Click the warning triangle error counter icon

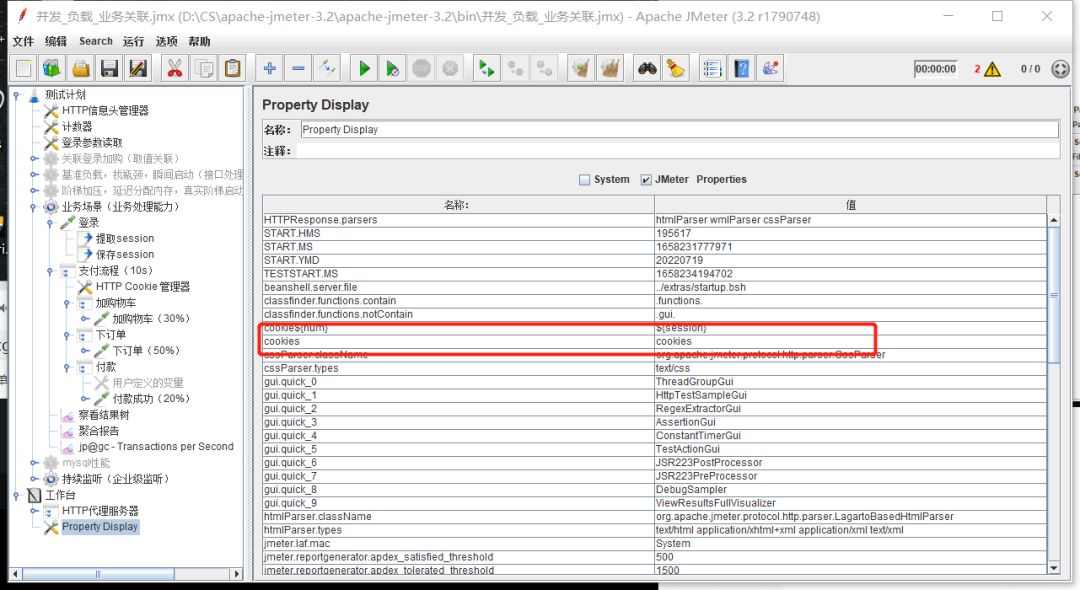tap(991, 69)
